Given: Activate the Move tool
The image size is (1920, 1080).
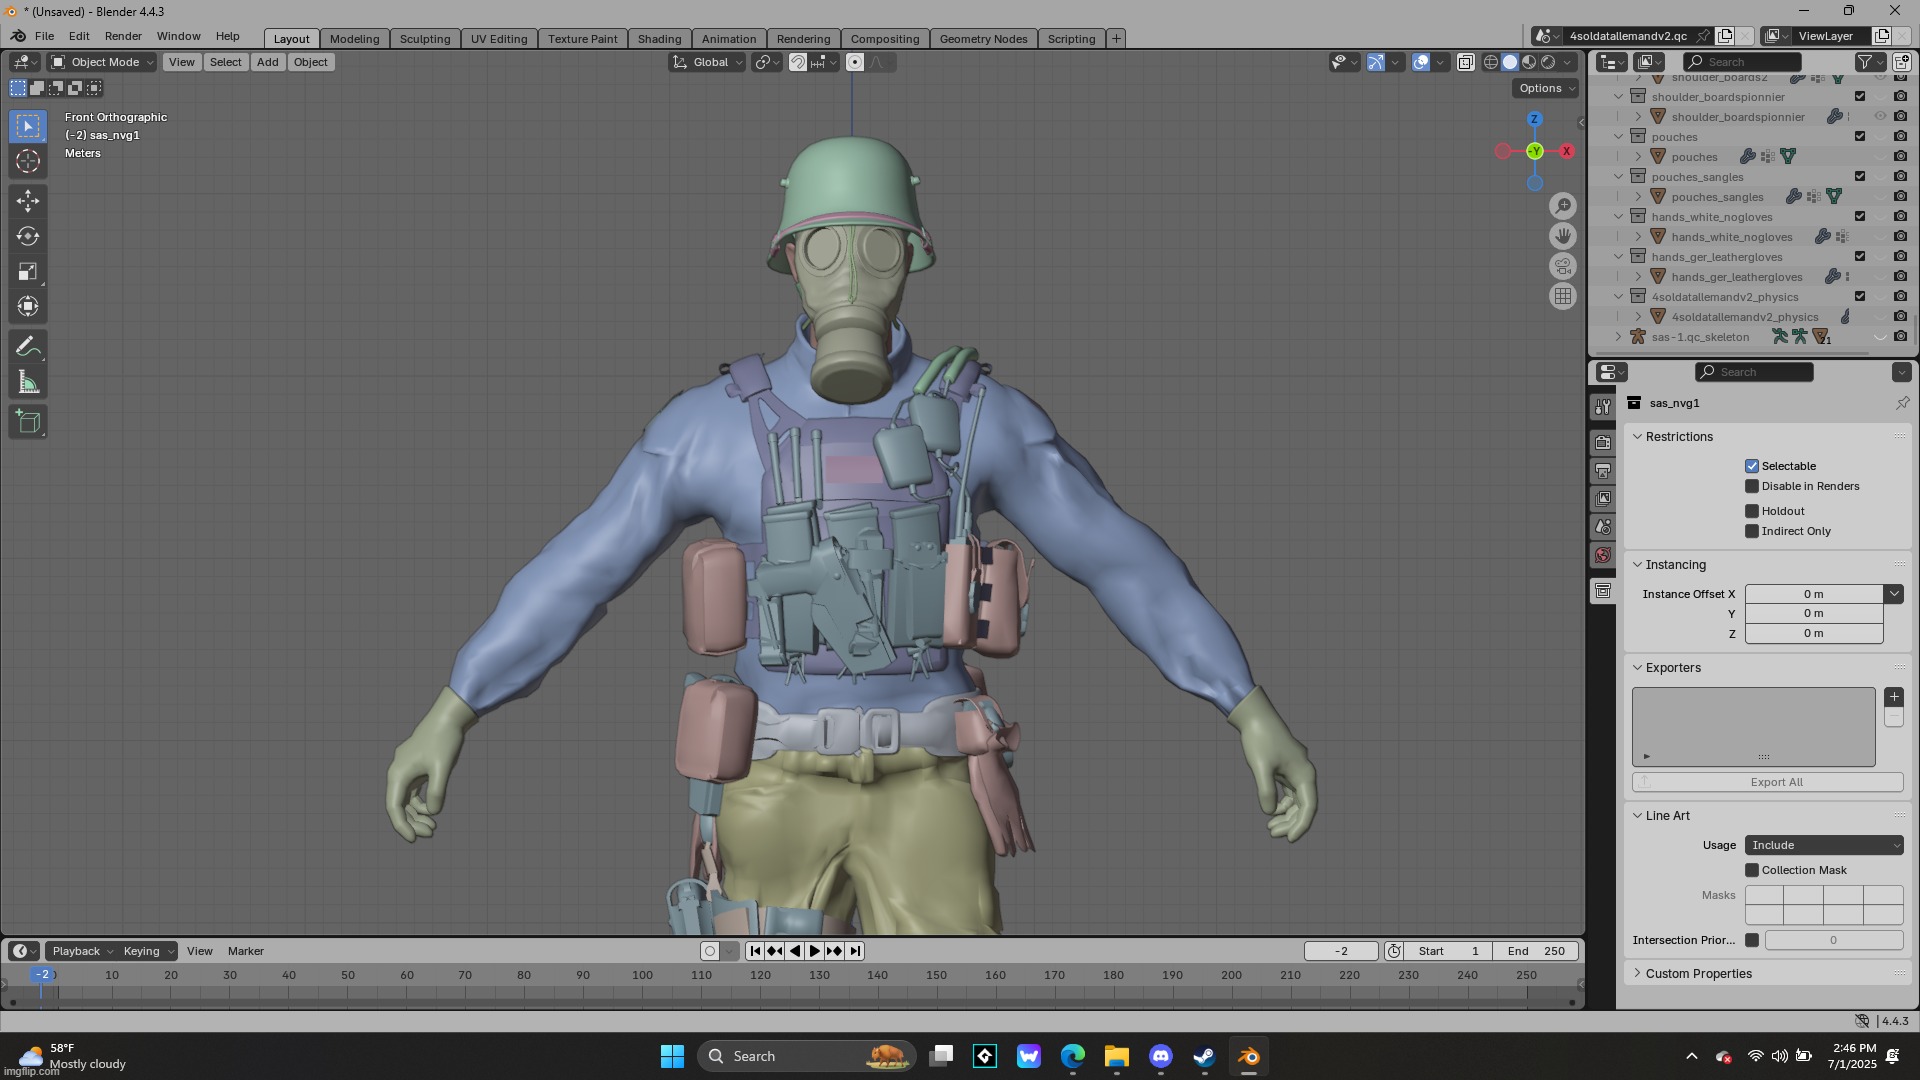Looking at the screenshot, I should coord(28,201).
